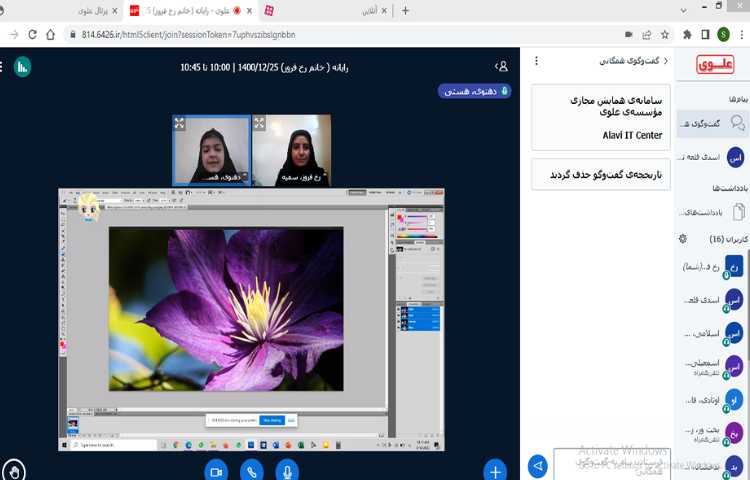Click the shared screen flower image
The height and width of the screenshot is (480, 750).
(226, 309)
